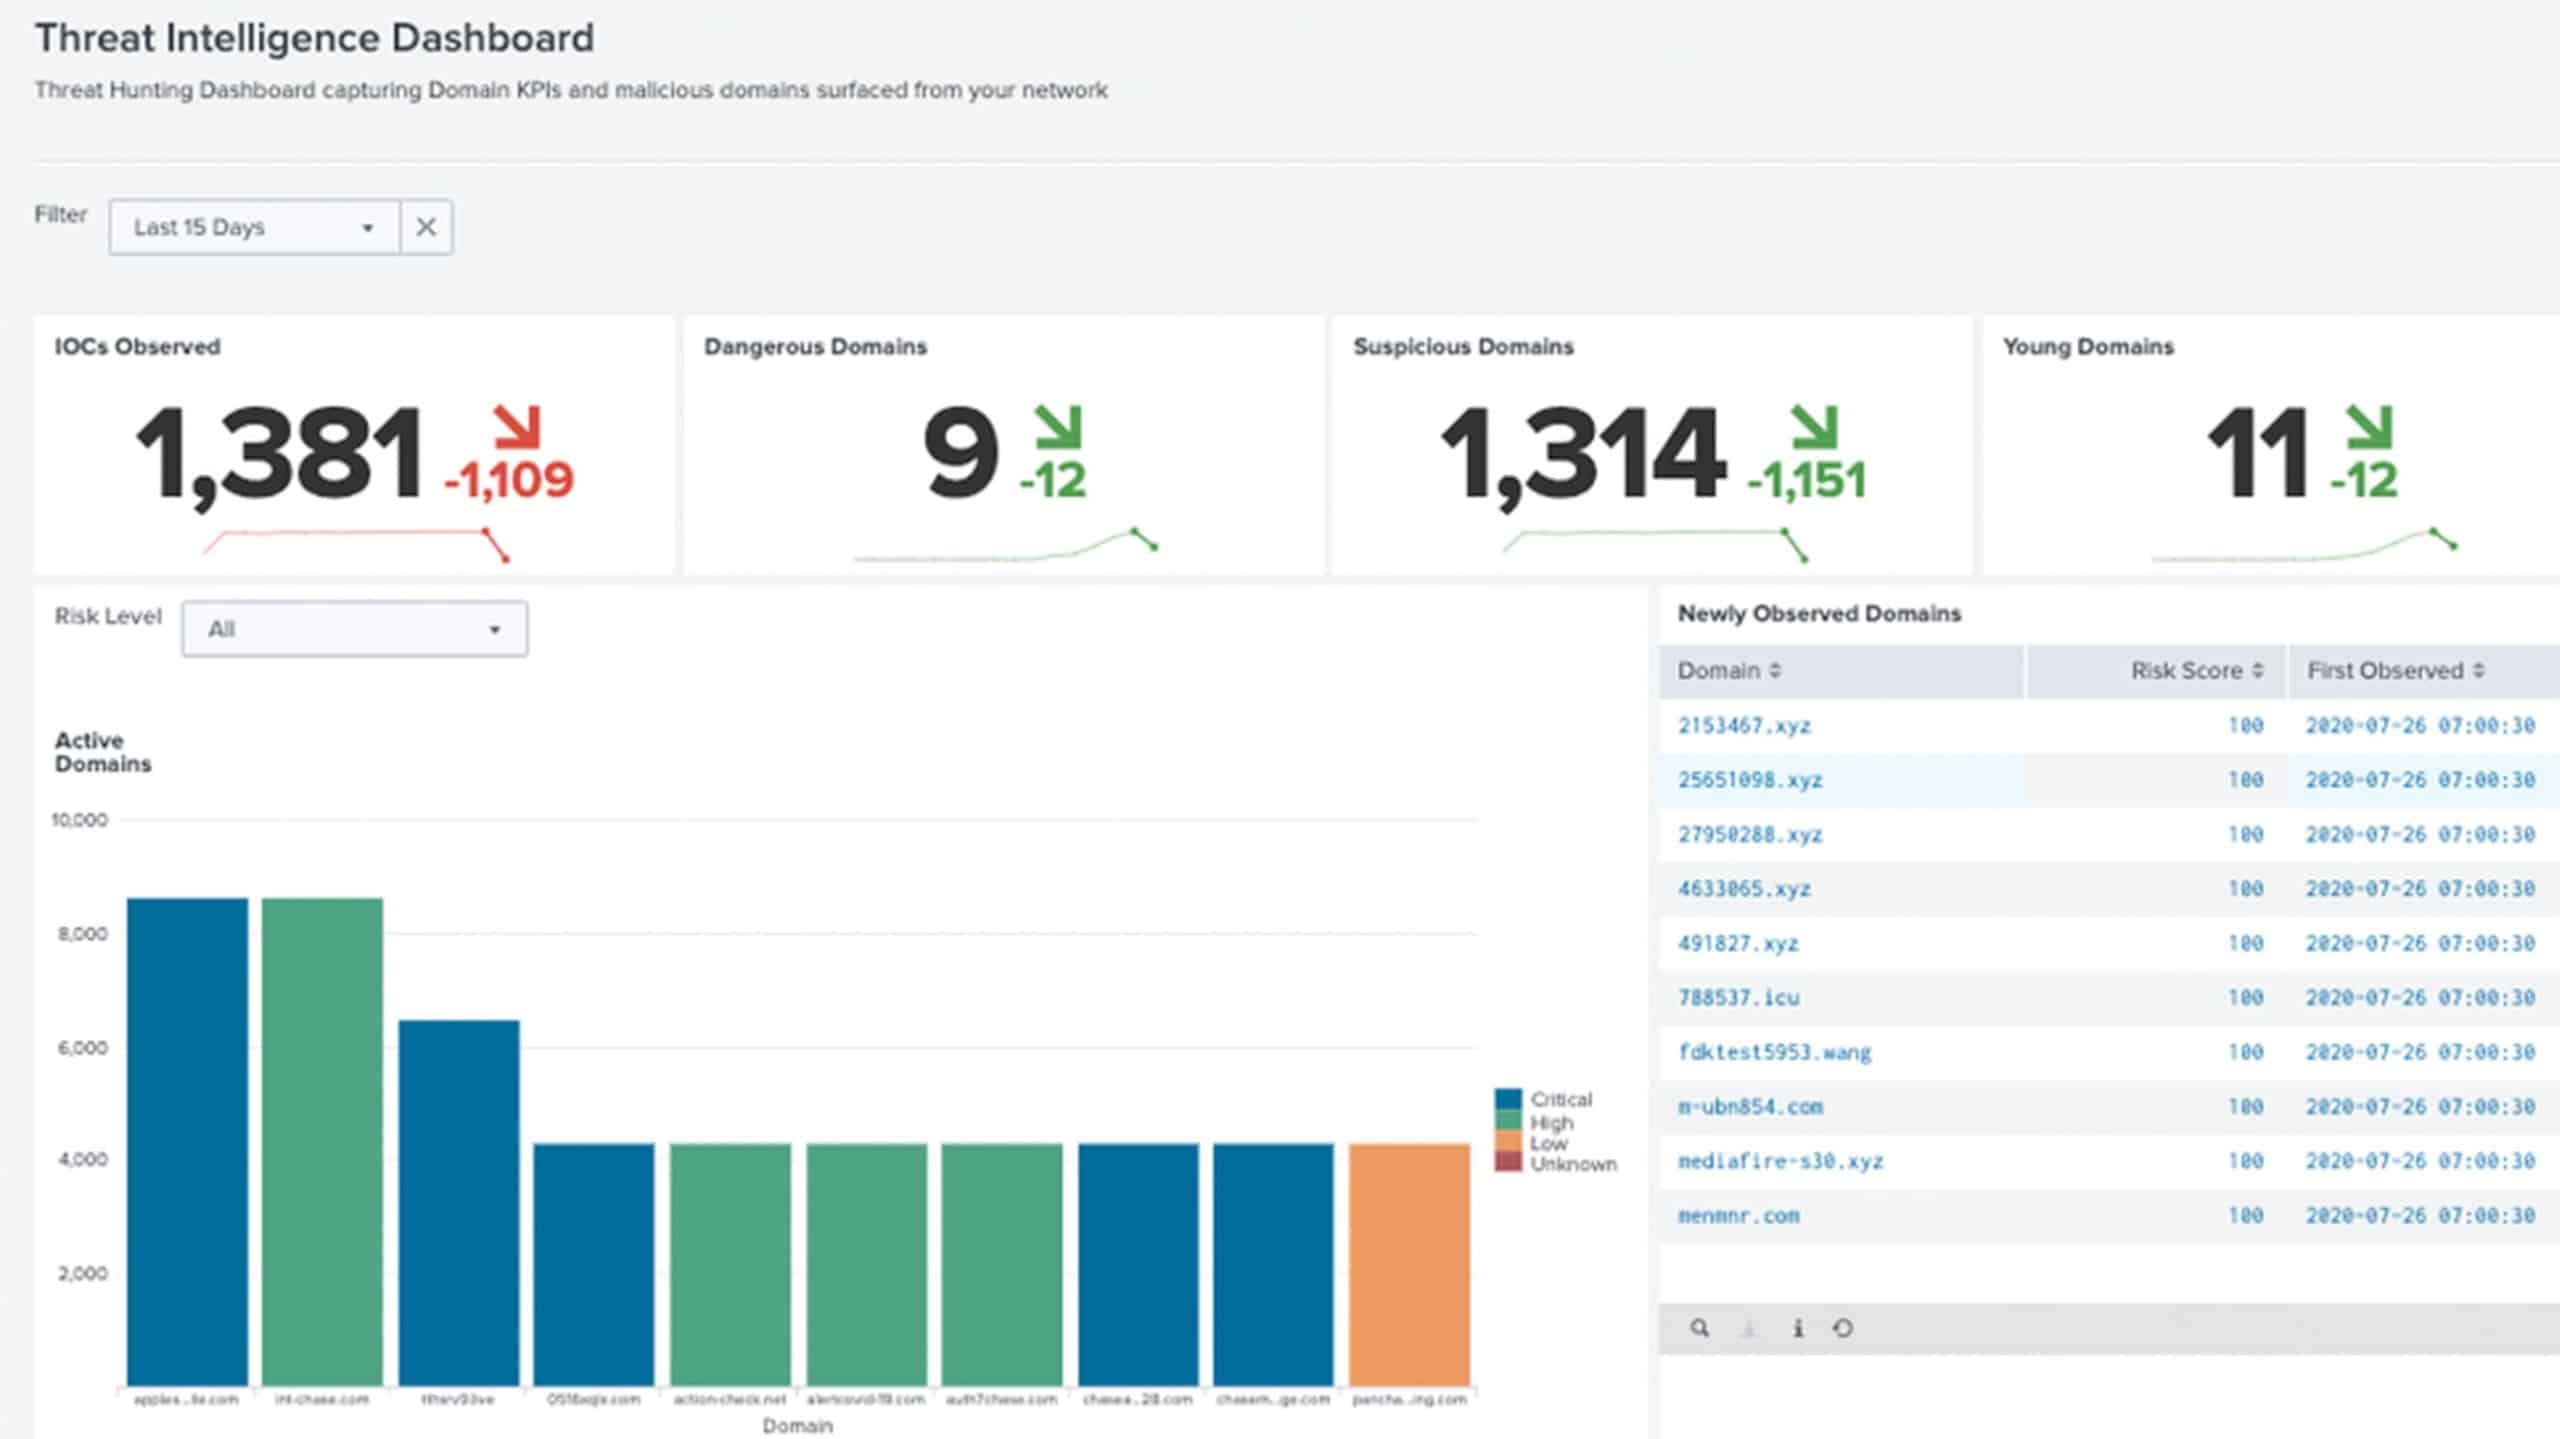Open the 2153467.xyz domain link
This screenshot has height=1439, width=2560.
click(1744, 726)
